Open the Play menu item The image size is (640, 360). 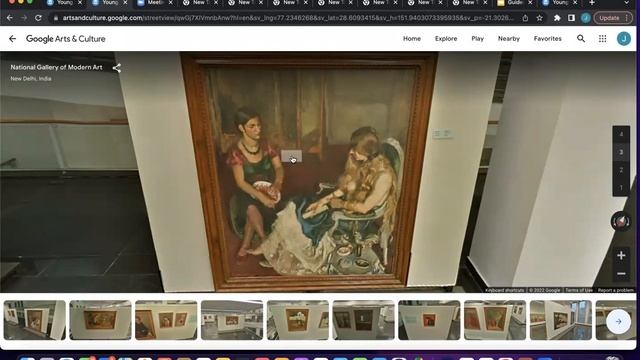click(478, 38)
